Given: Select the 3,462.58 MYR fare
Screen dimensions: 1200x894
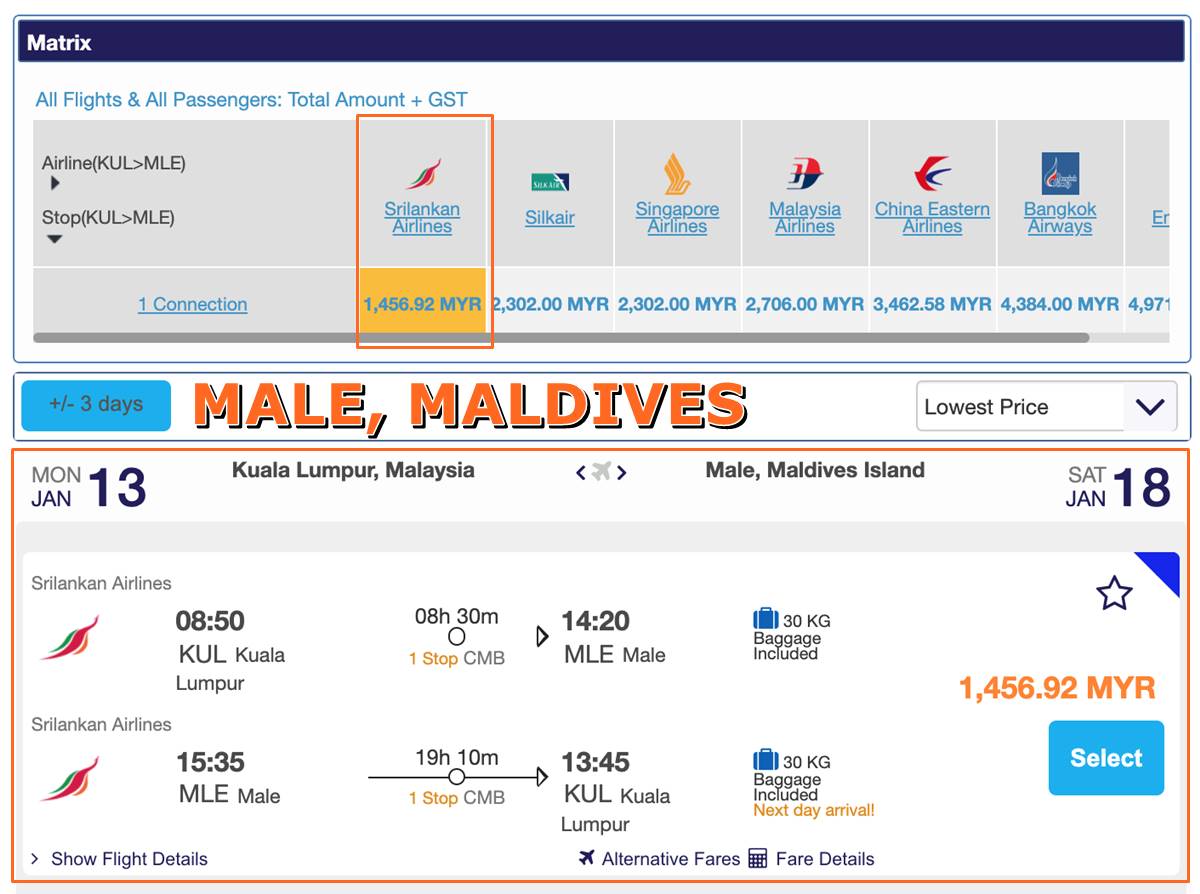Looking at the screenshot, I should point(932,304).
